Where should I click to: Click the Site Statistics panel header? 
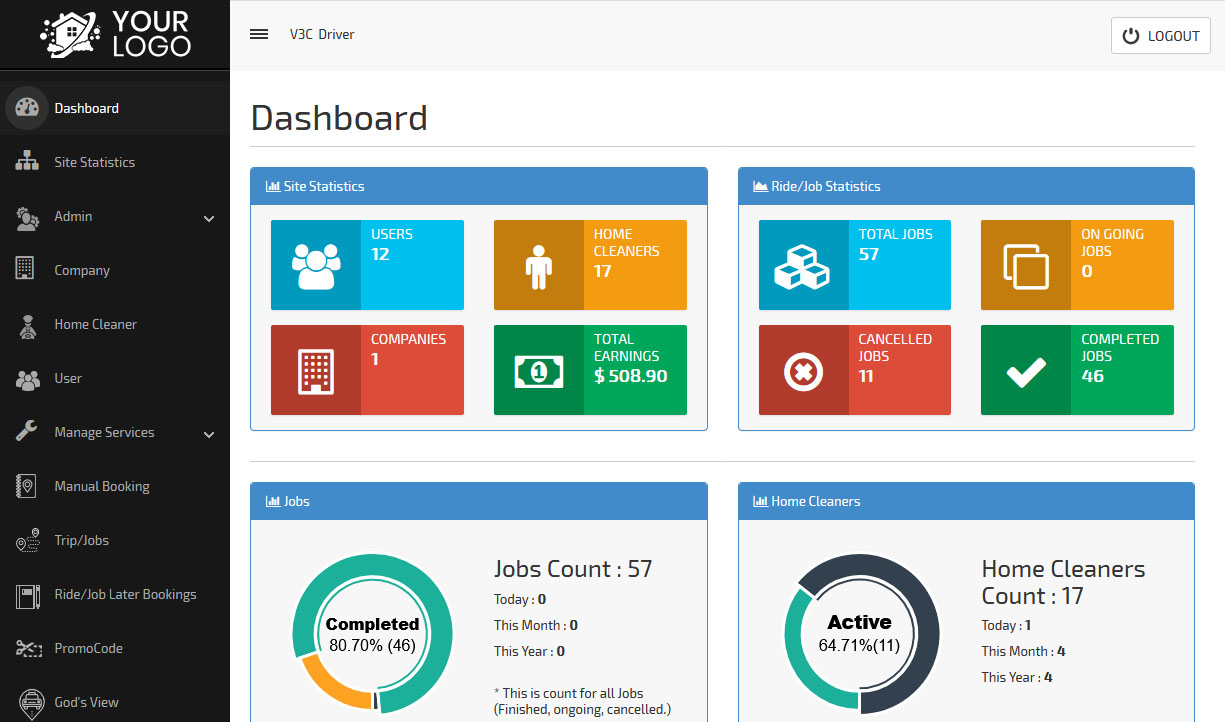click(x=479, y=186)
